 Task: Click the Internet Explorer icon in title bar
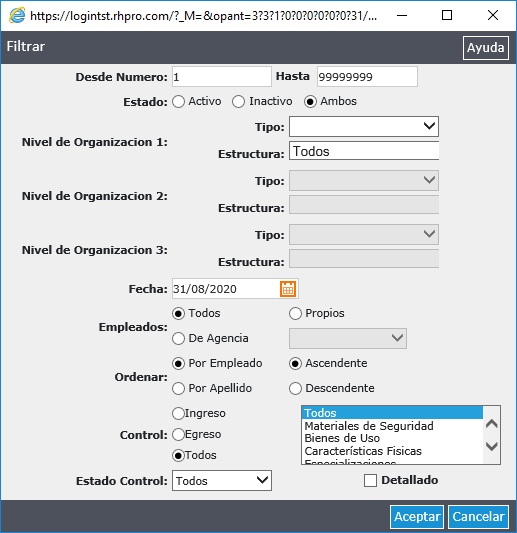(x=17, y=15)
